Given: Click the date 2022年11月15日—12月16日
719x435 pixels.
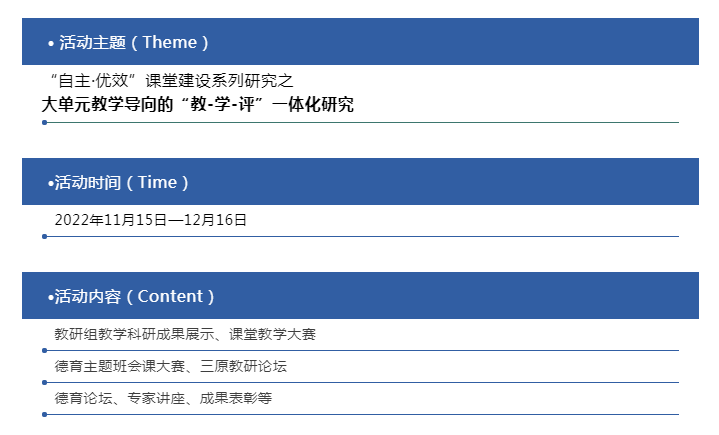Looking at the screenshot, I should tap(150, 220).
